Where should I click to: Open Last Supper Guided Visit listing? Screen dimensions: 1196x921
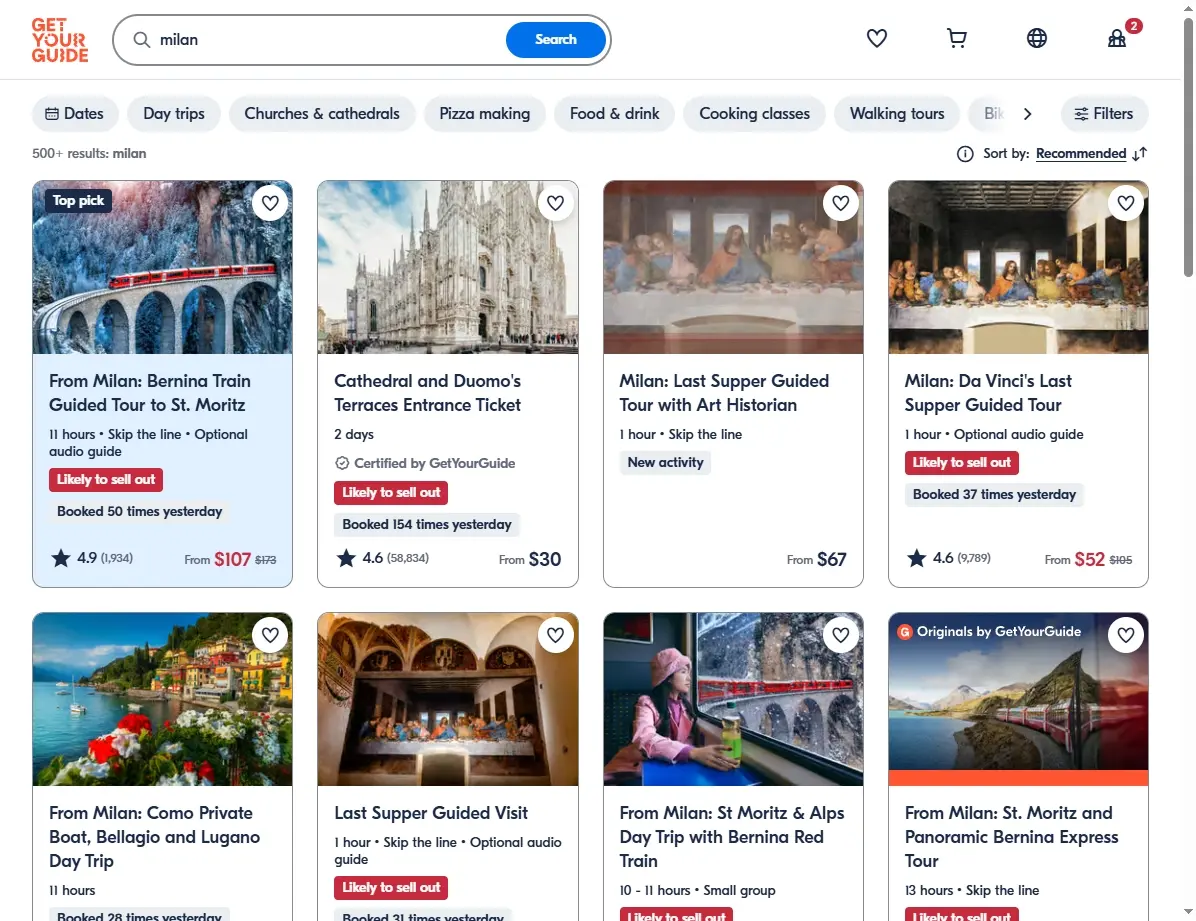click(431, 813)
